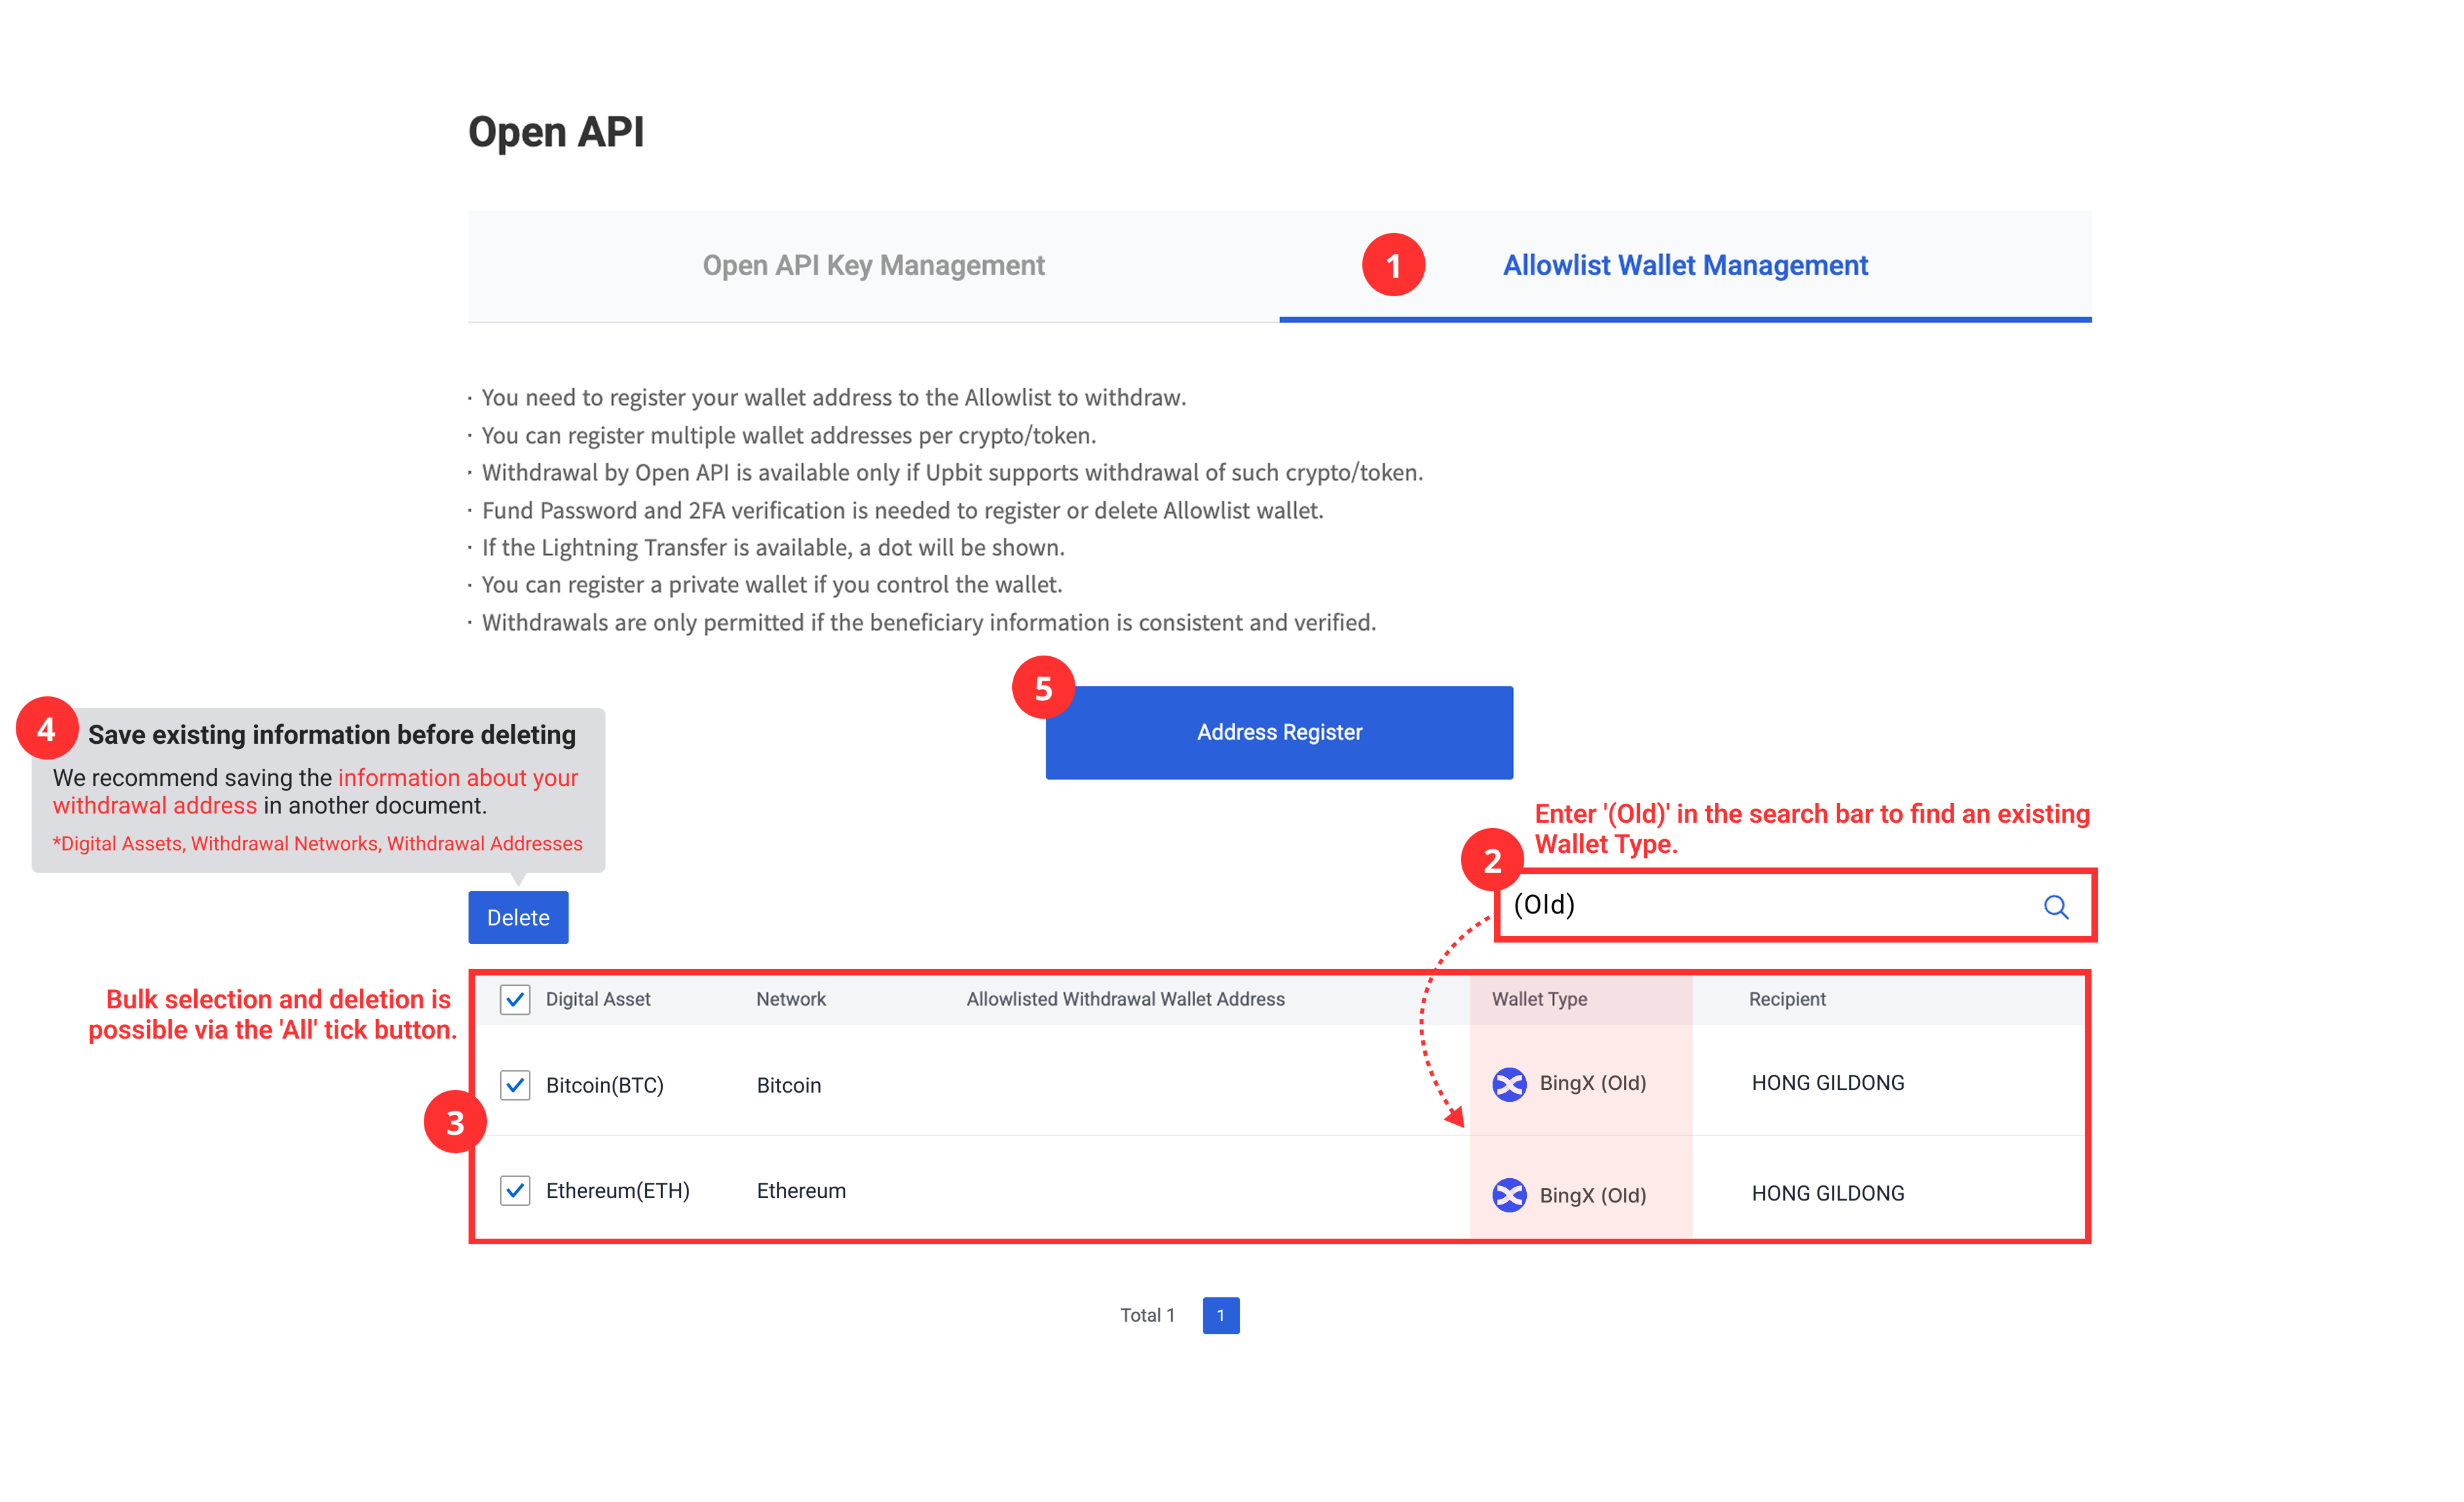Screen dimensions: 2464x1502
Task: Click the (Old) search input field
Action: pyautogui.click(x=1760, y=905)
